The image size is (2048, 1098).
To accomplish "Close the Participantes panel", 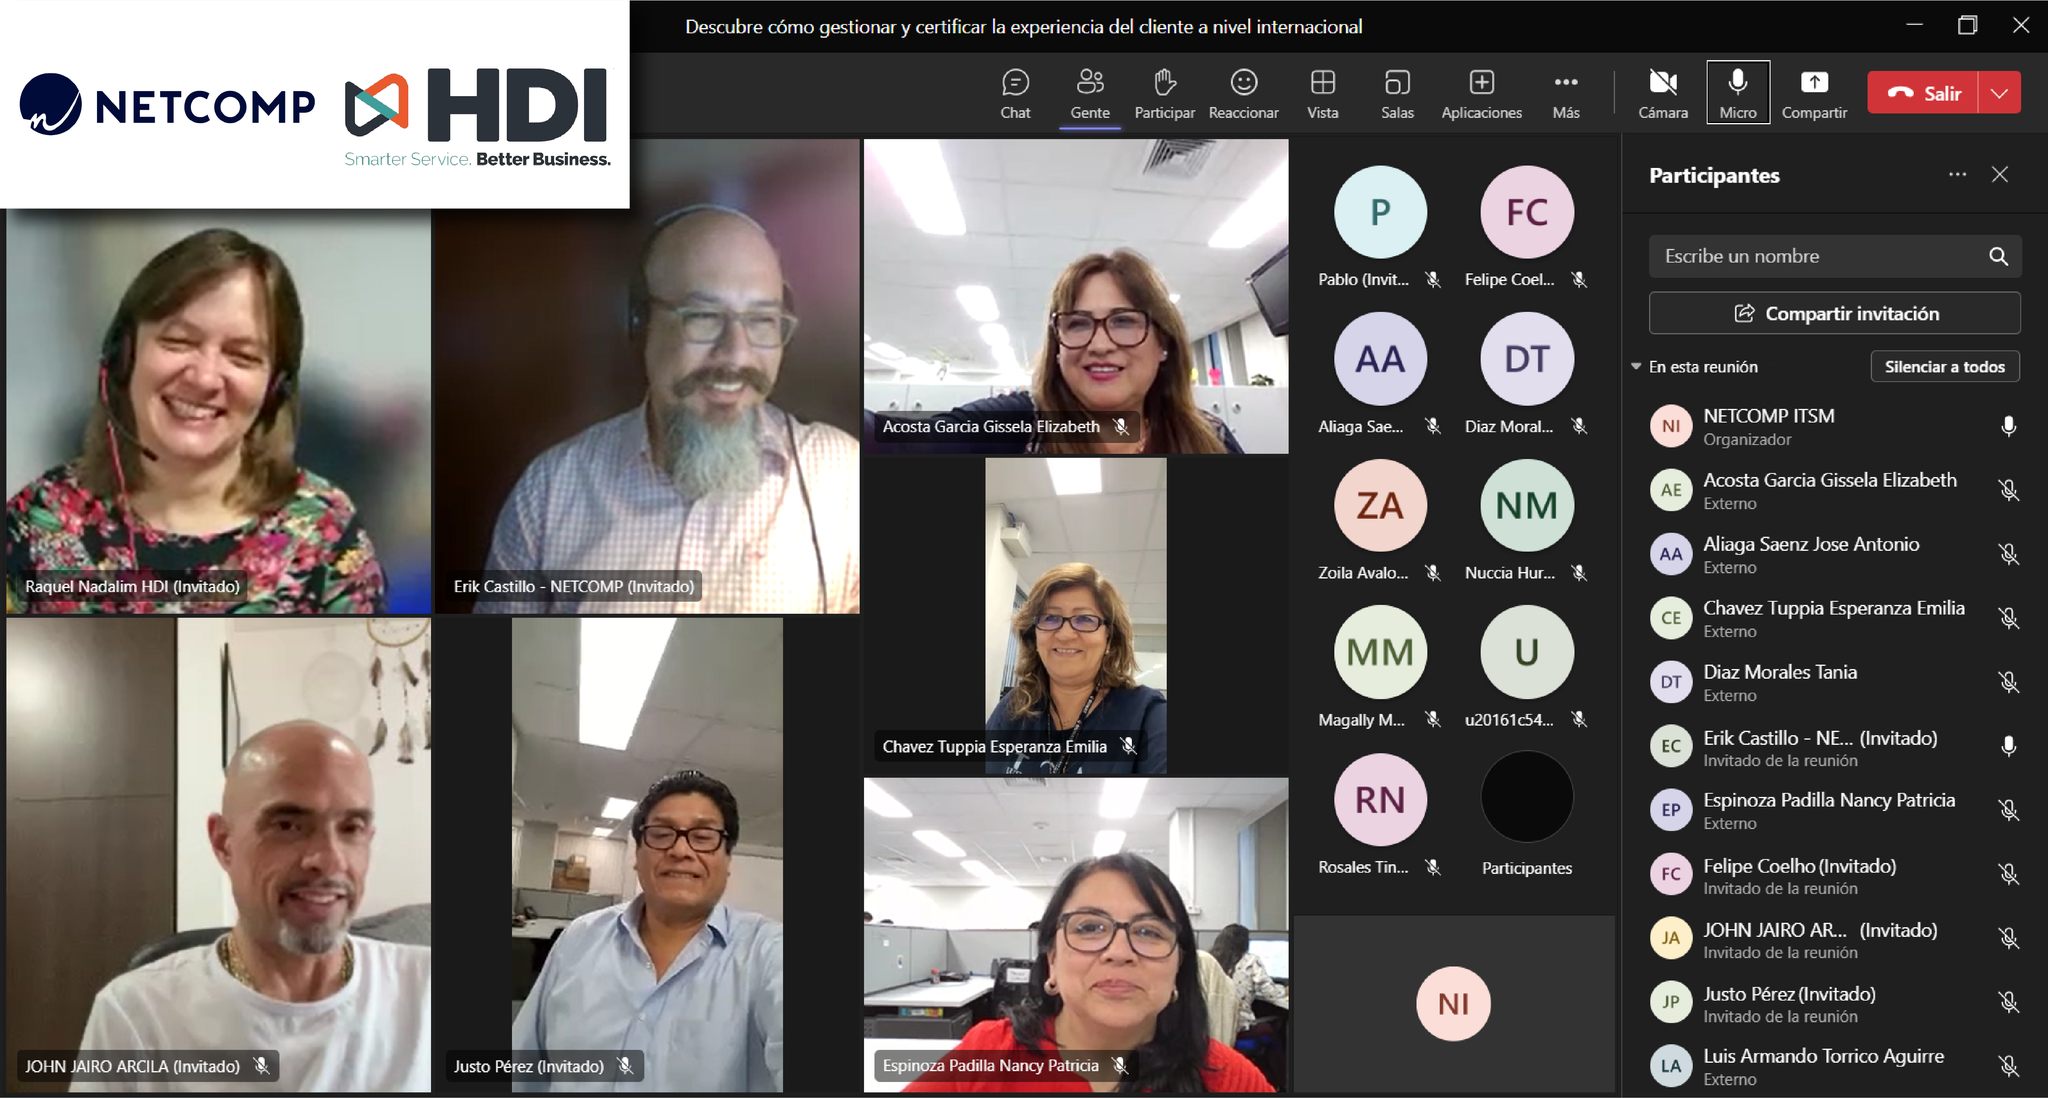I will click(2000, 175).
